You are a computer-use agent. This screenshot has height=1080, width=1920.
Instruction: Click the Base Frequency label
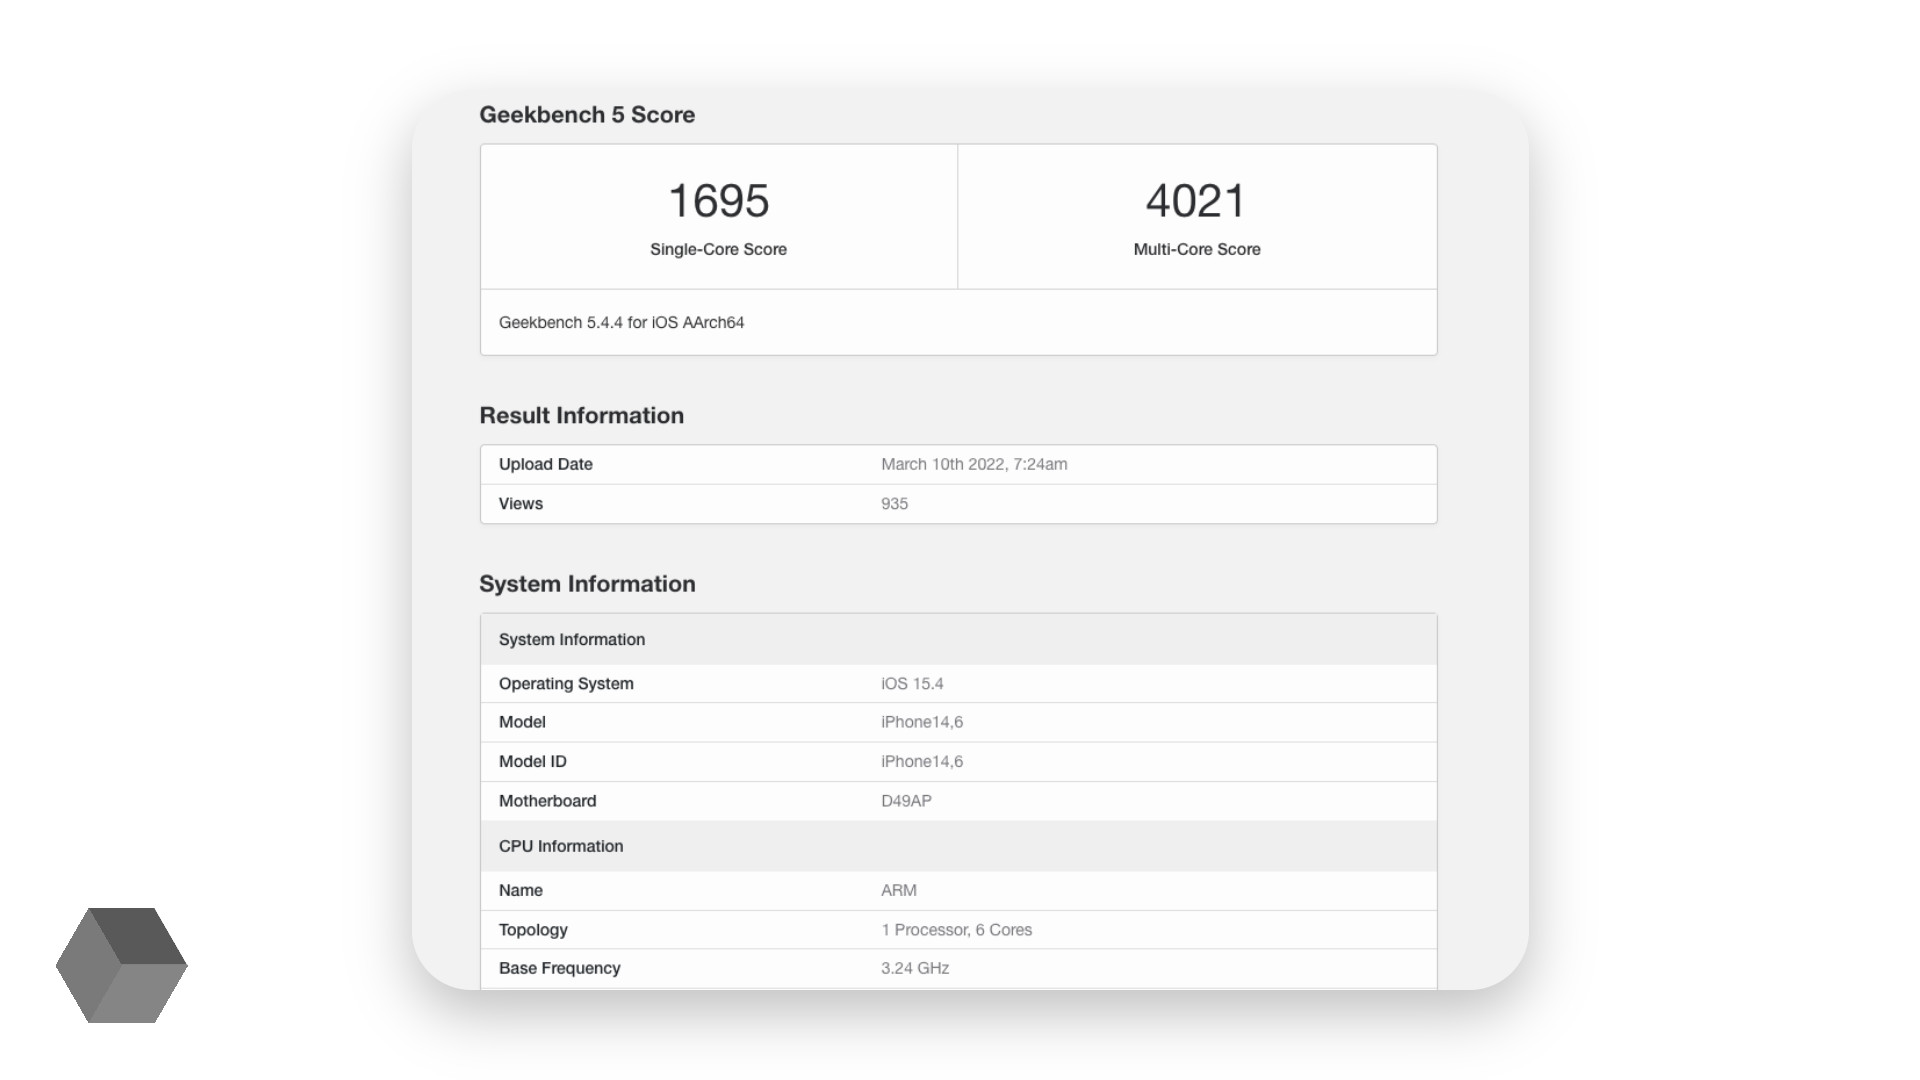click(559, 968)
